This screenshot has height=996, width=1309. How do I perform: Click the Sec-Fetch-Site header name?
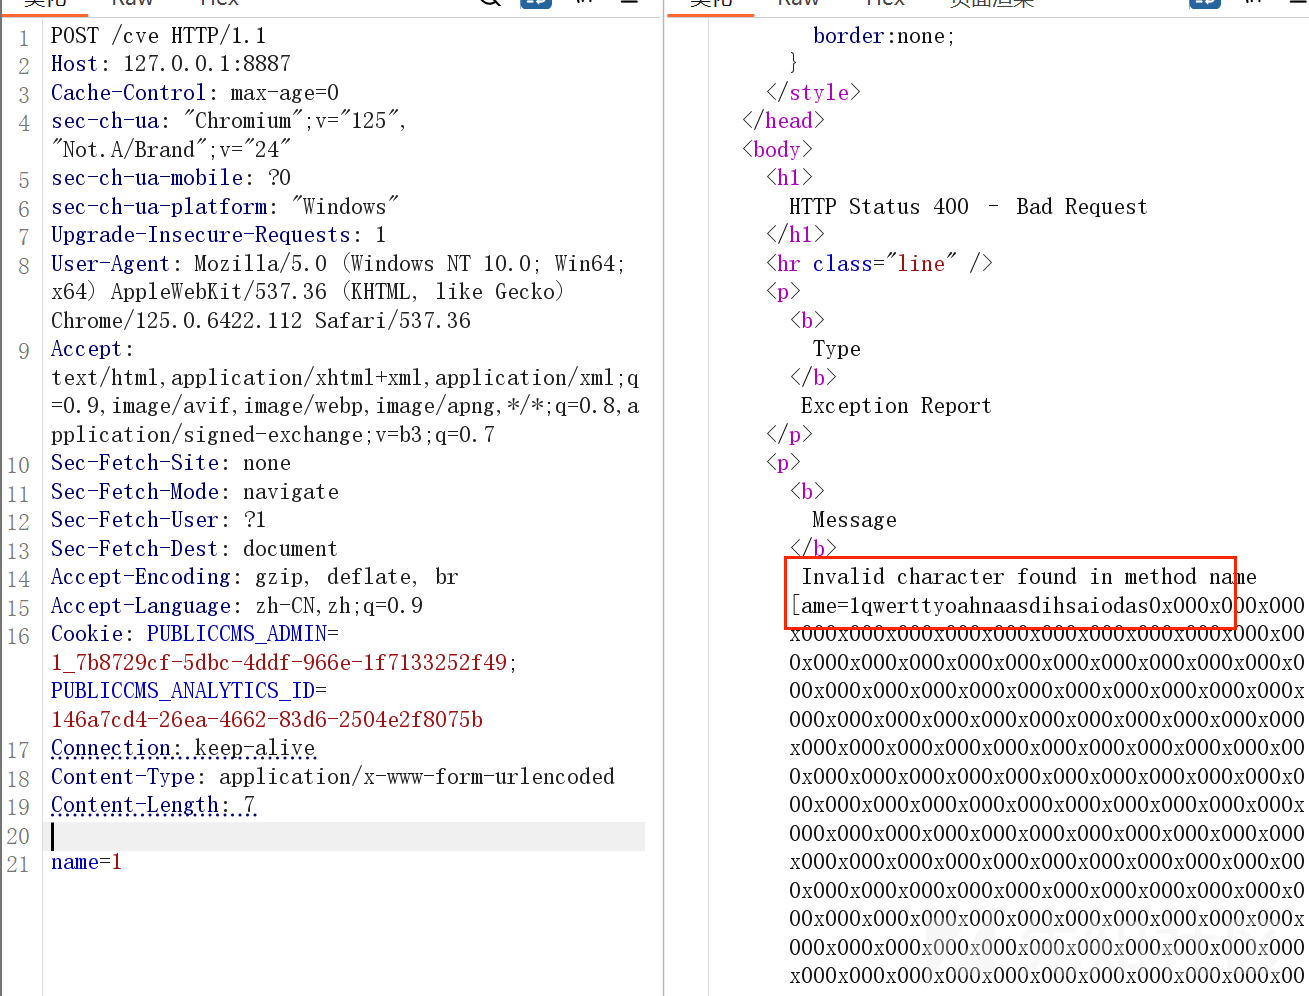coord(135,463)
